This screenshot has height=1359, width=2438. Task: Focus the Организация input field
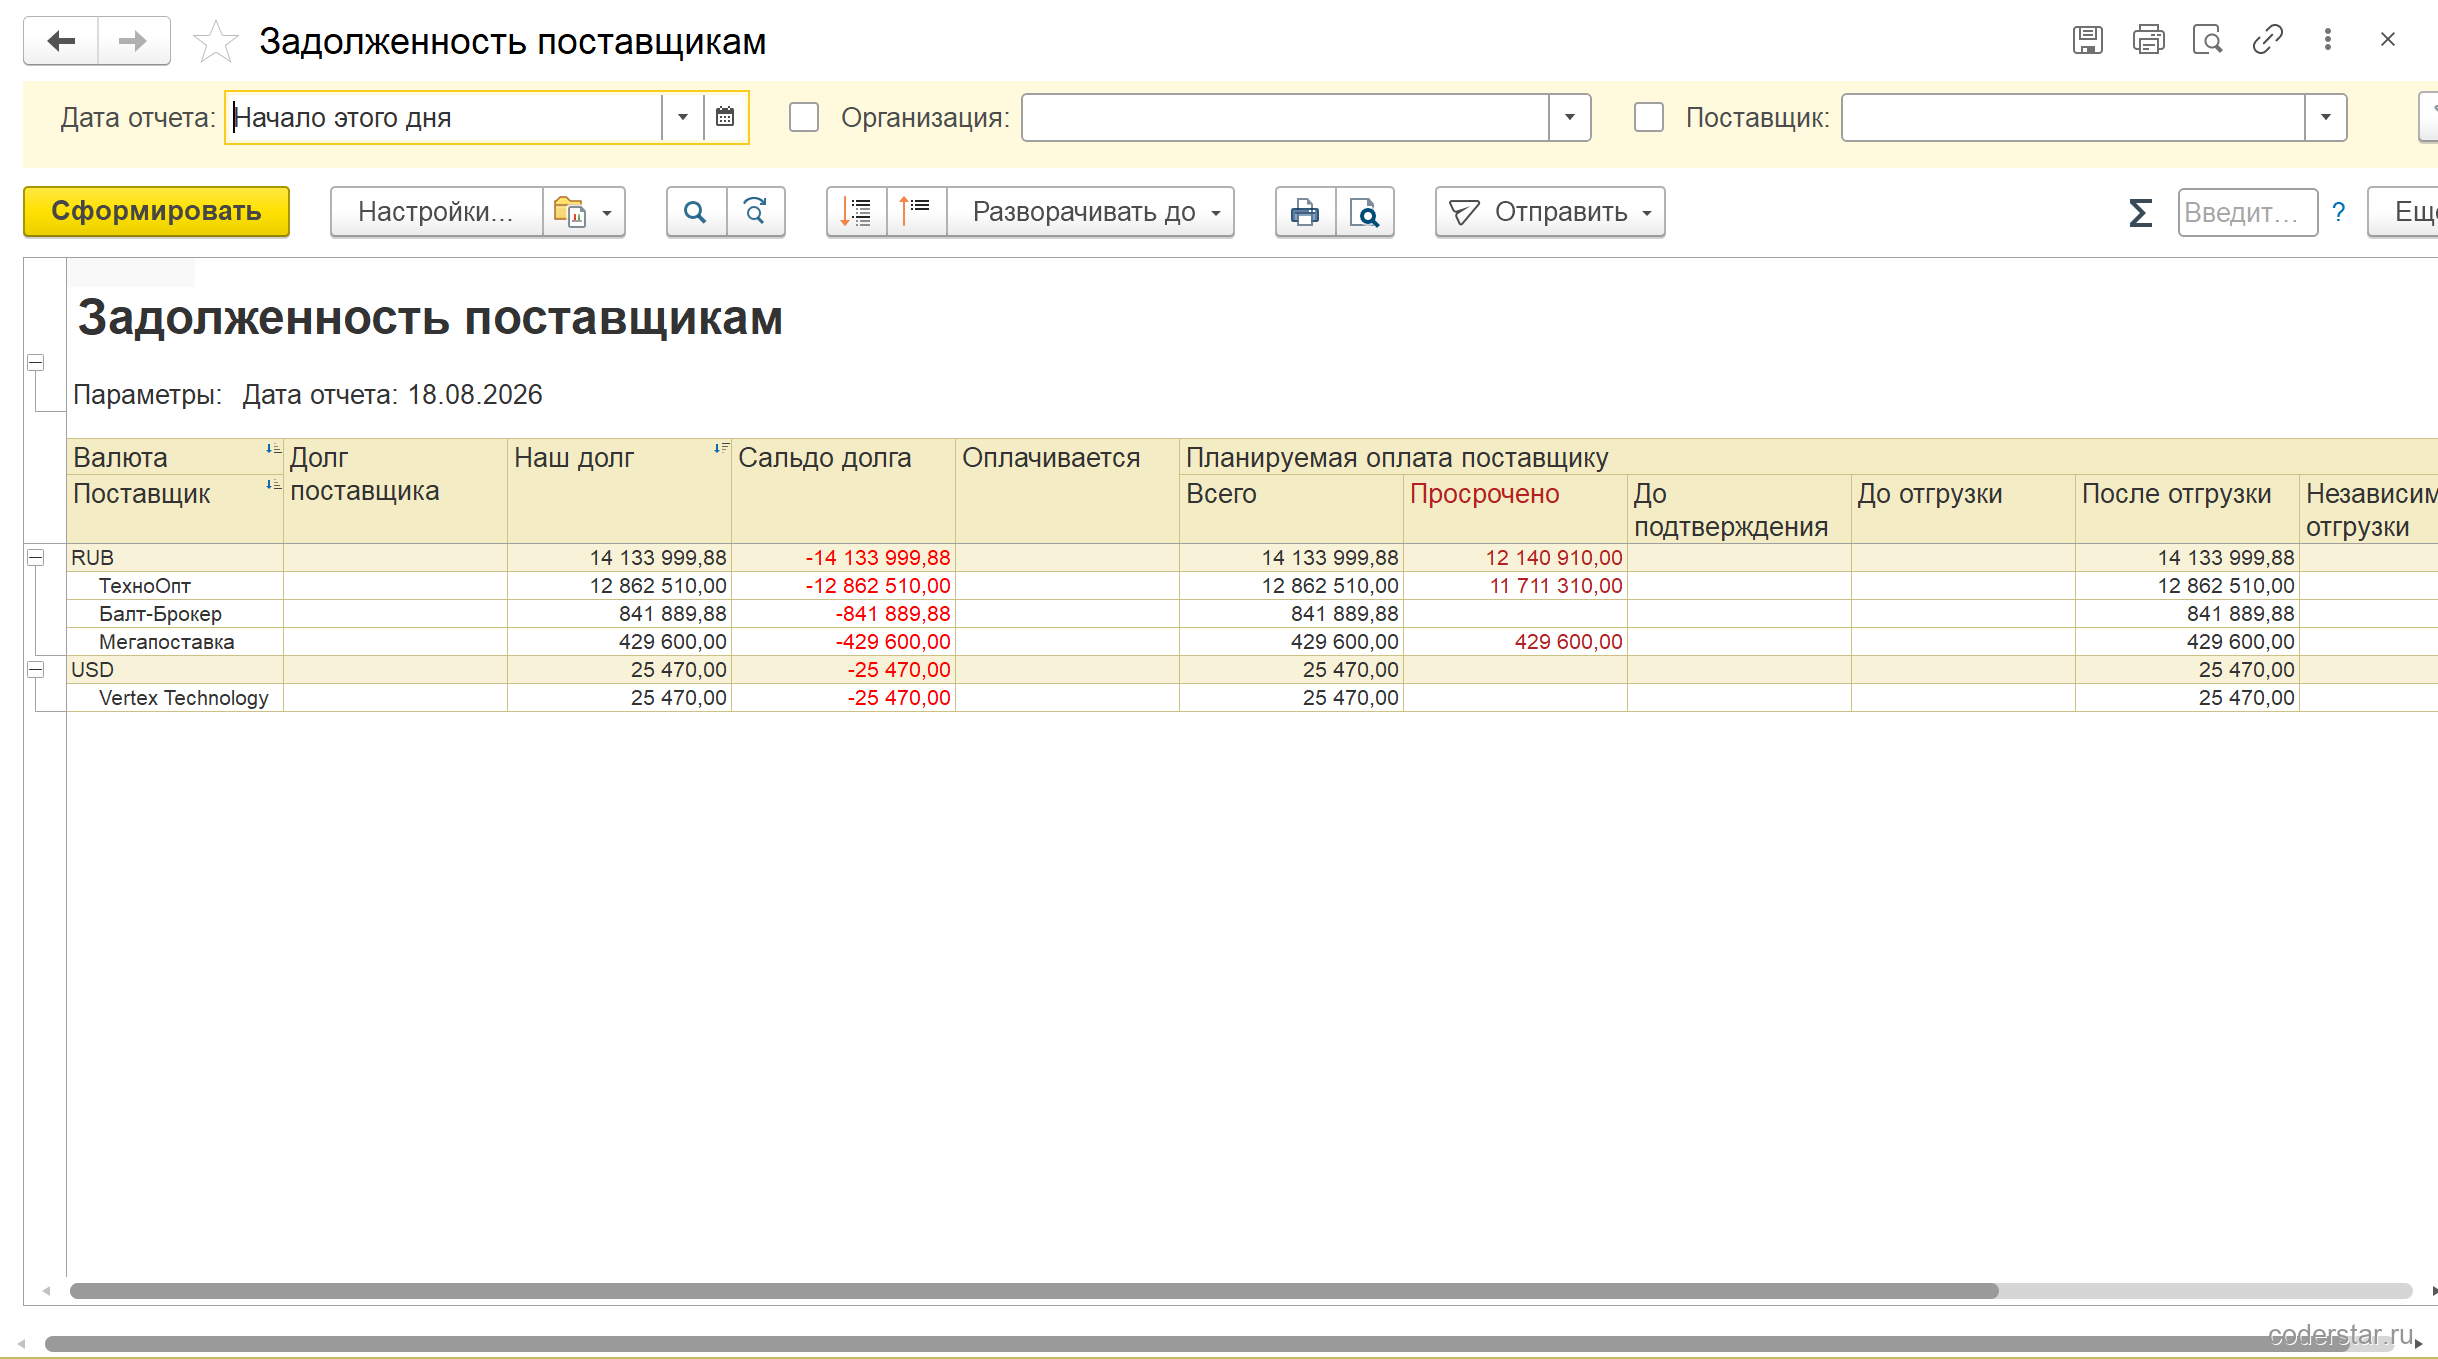pyautogui.click(x=1285, y=117)
